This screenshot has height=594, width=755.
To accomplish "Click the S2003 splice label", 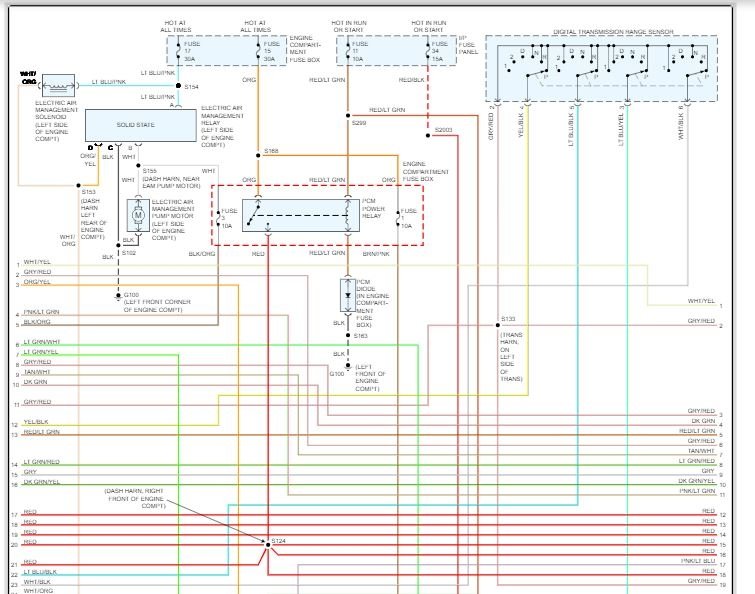I will coord(443,130).
